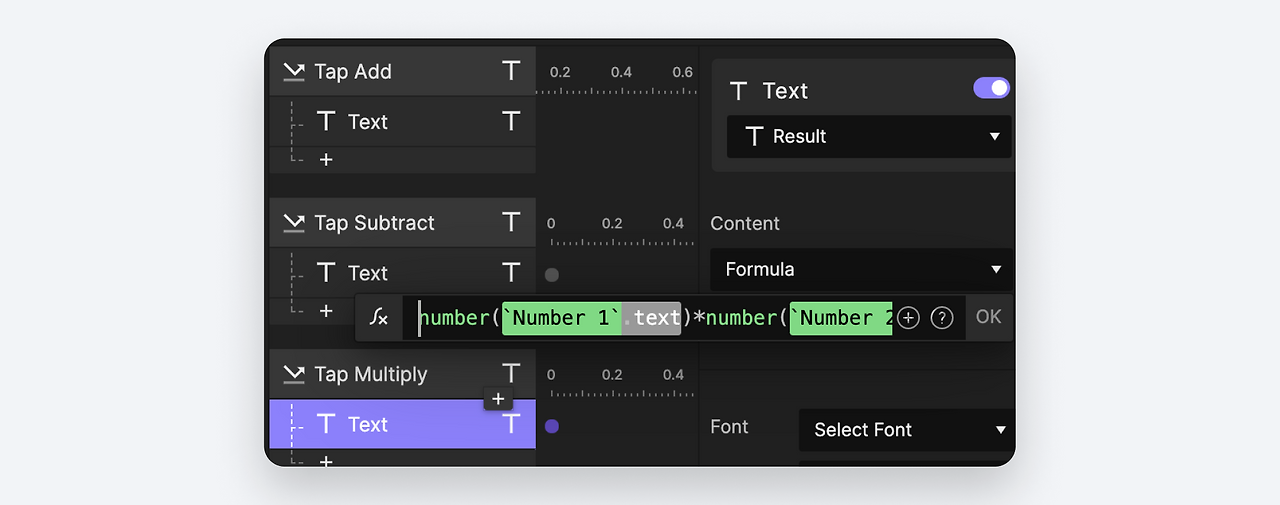Add response below Tap Add's Text
Viewport: 1280px width, 505px height.
(326, 160)
